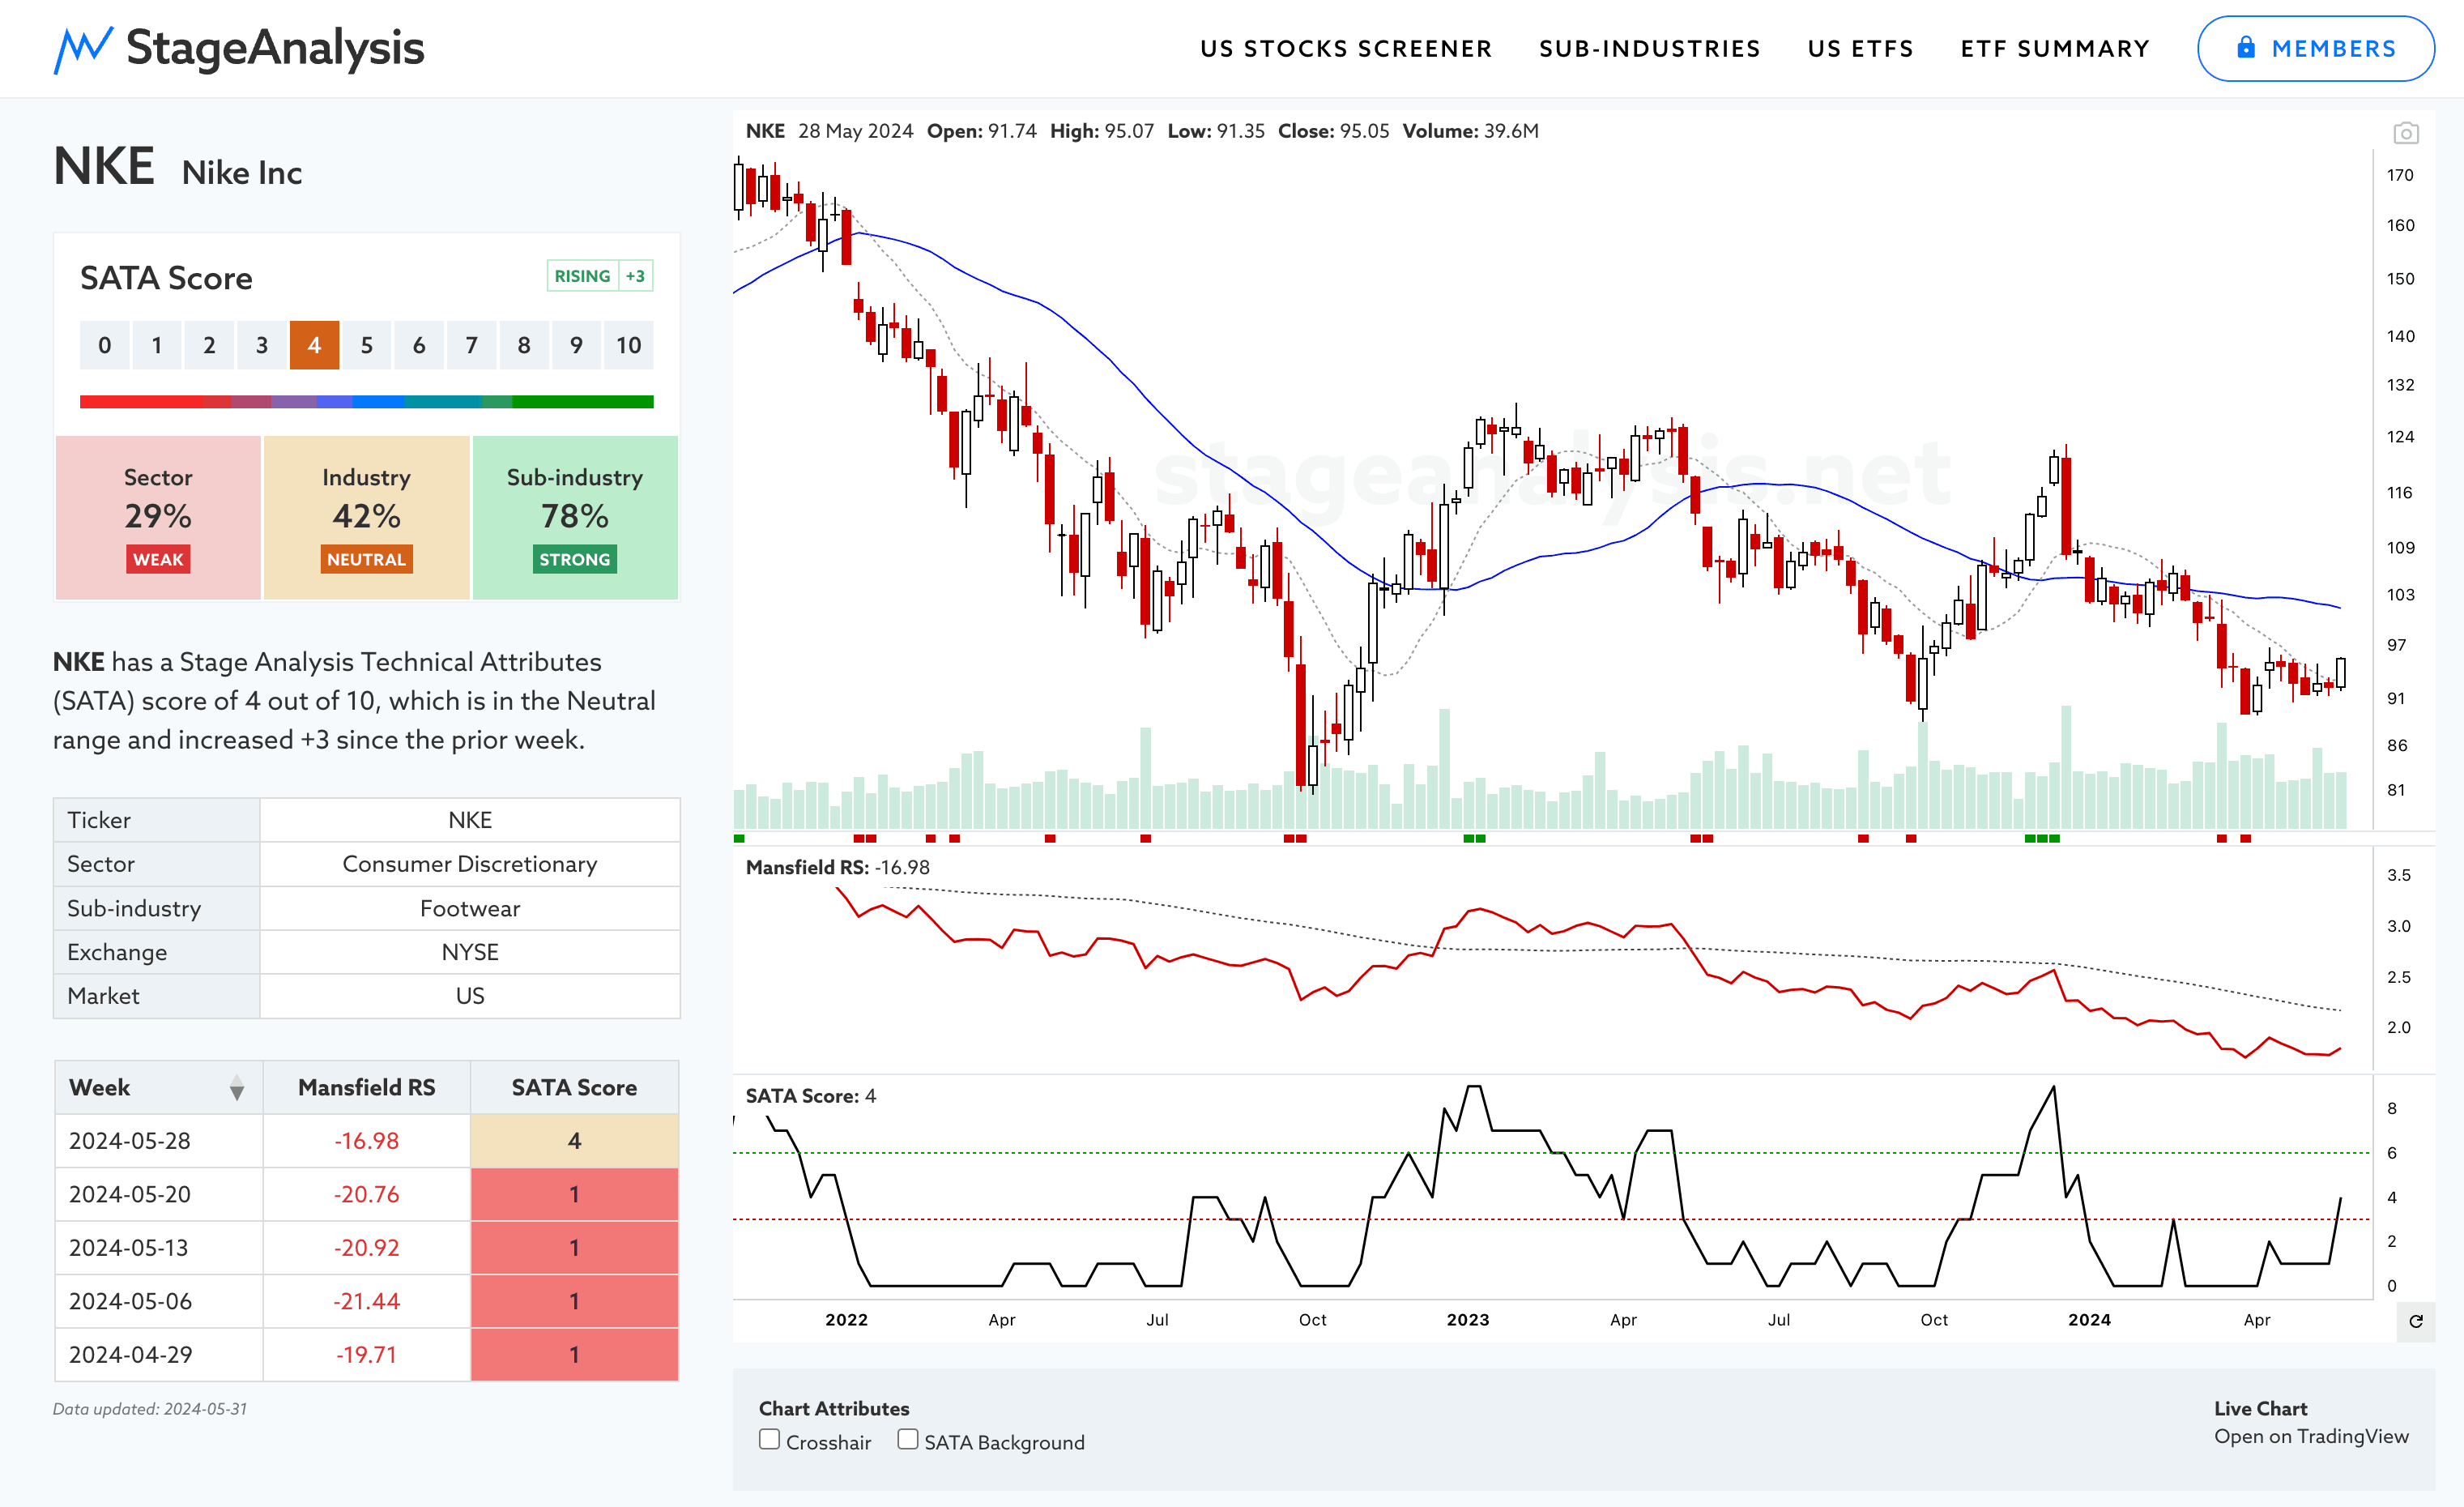Image resolution: width=2464 pixels, height=1507 pixels.
Task: Click Mansfield RS value -21.44
Action: click(367, 1301)
